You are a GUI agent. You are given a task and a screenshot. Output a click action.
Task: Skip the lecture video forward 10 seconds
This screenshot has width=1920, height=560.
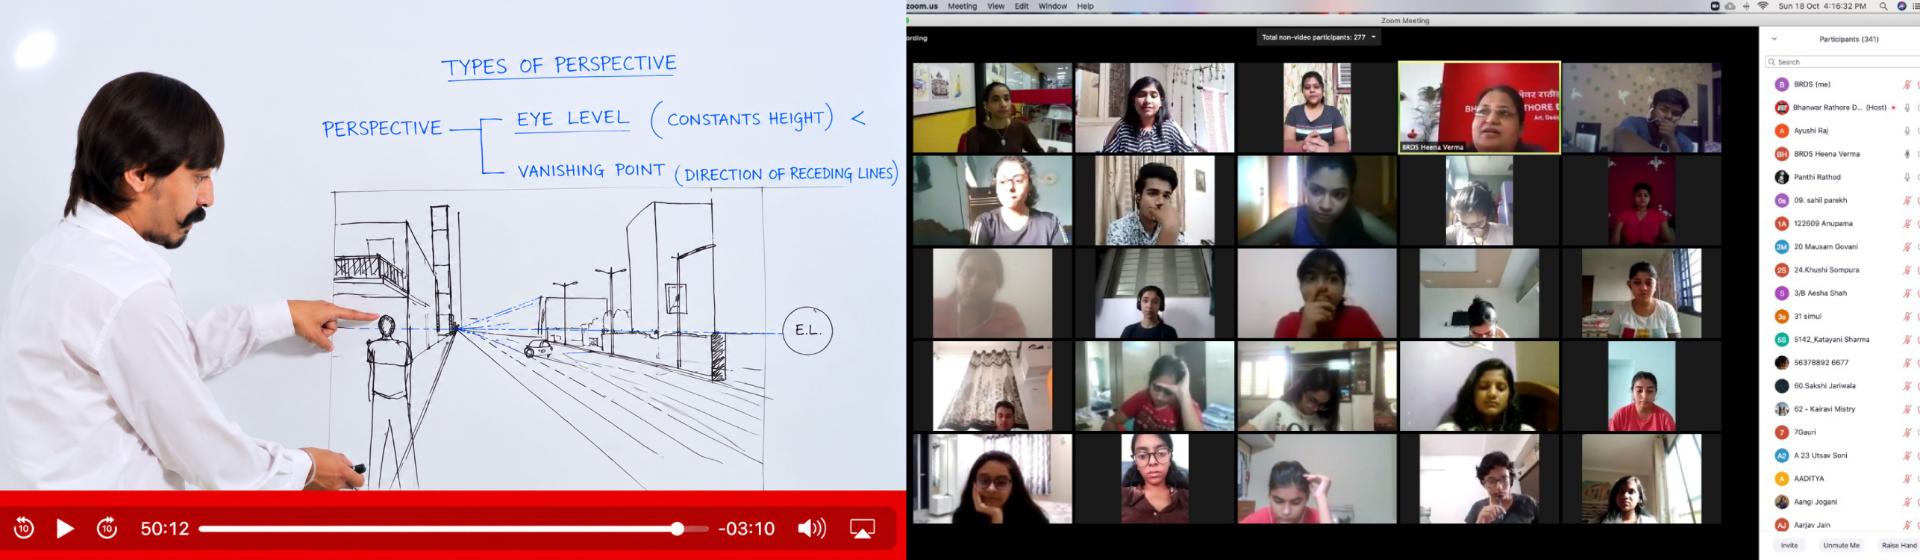point(107,528)
